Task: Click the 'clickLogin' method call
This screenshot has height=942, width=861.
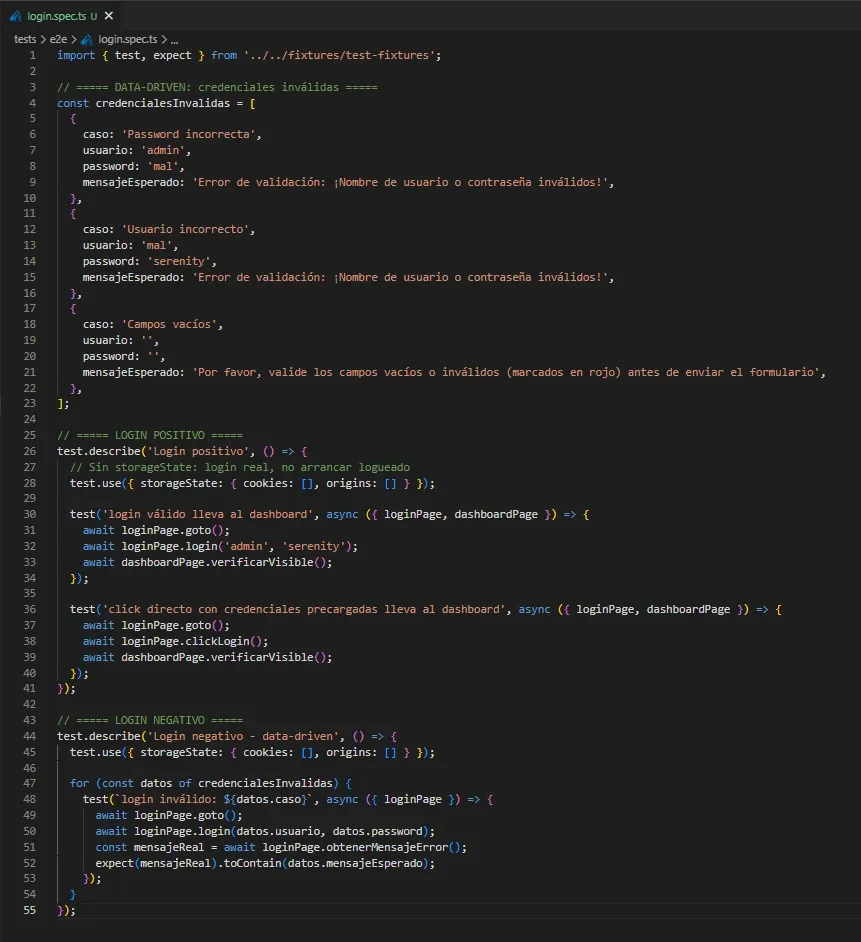Action: (218, 641)
